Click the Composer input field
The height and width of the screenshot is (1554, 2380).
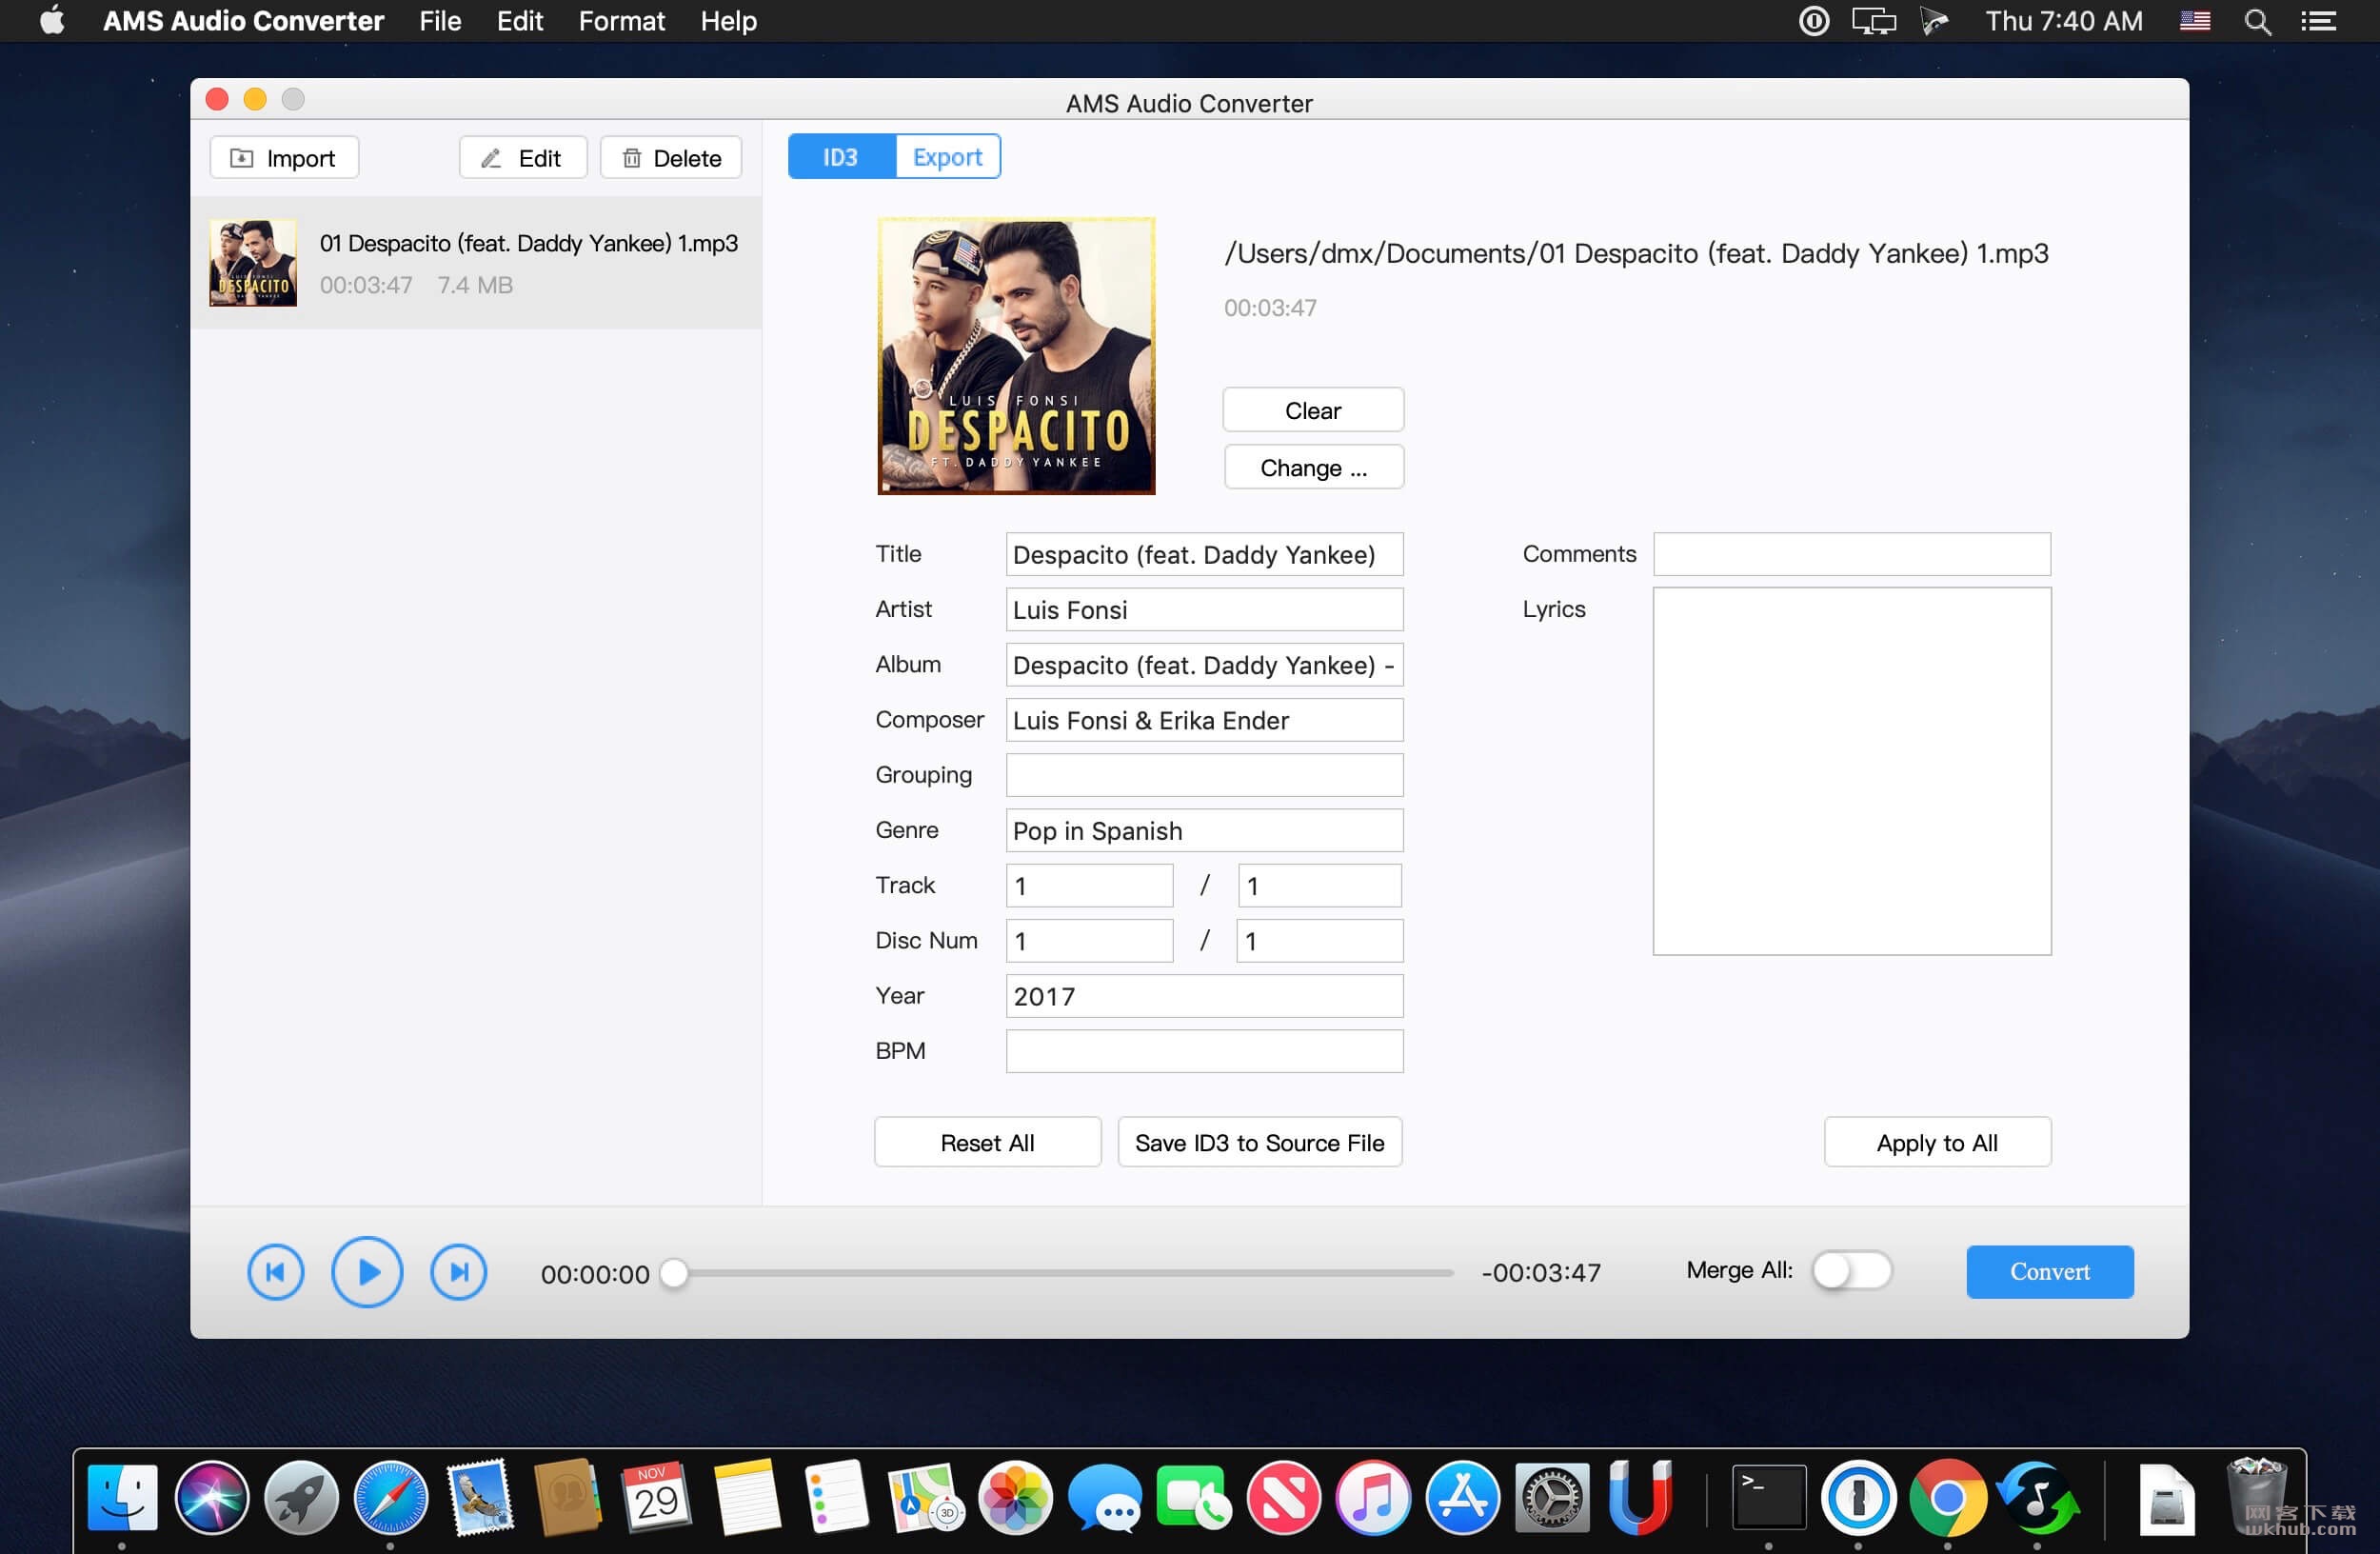pyautogui.click(x=1204, y=720)
